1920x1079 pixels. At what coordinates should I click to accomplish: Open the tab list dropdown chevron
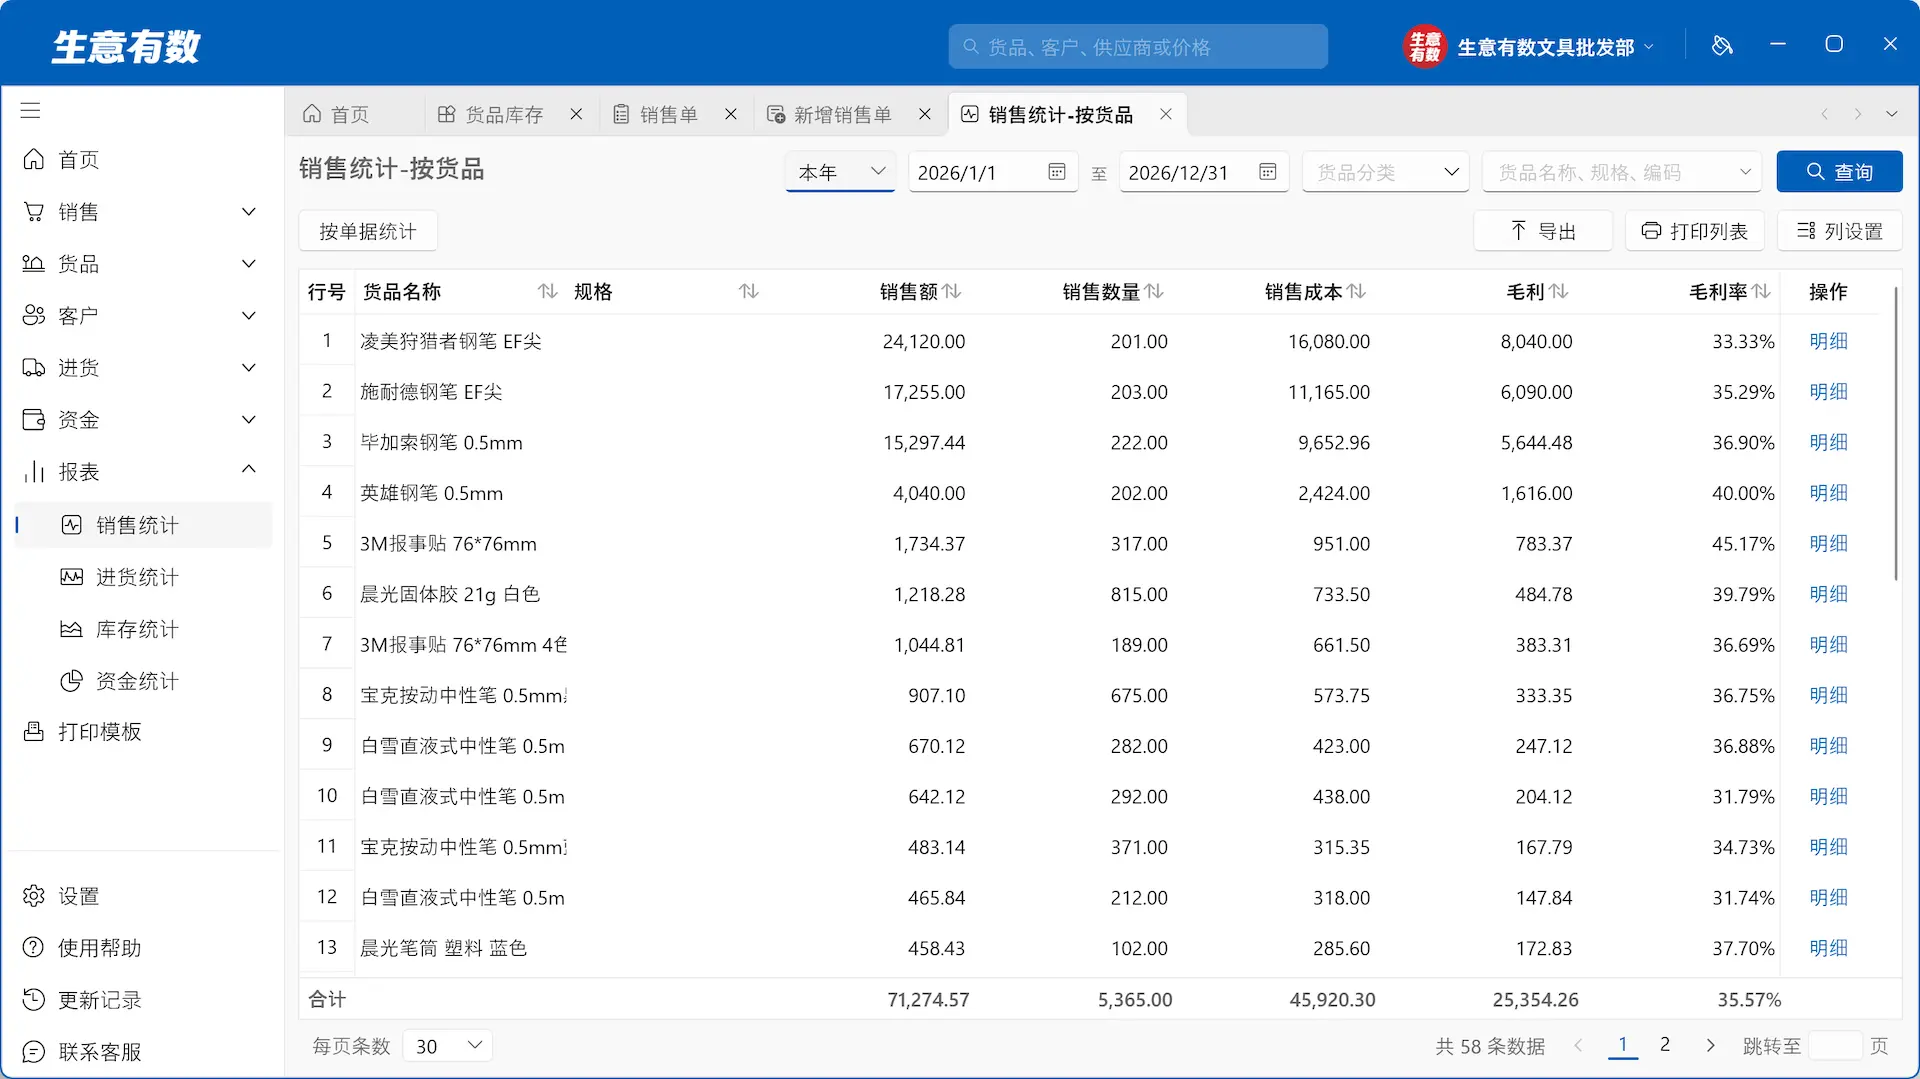(1892, 114)
